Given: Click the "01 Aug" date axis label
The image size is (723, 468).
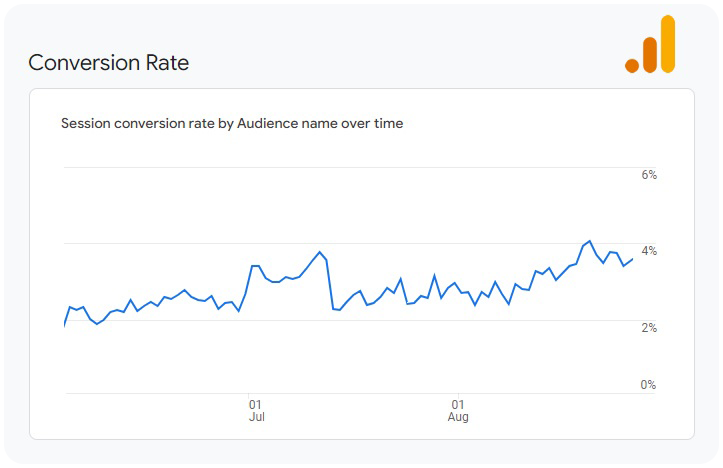Looking at the screenshot, I should [x=458, y=410].
